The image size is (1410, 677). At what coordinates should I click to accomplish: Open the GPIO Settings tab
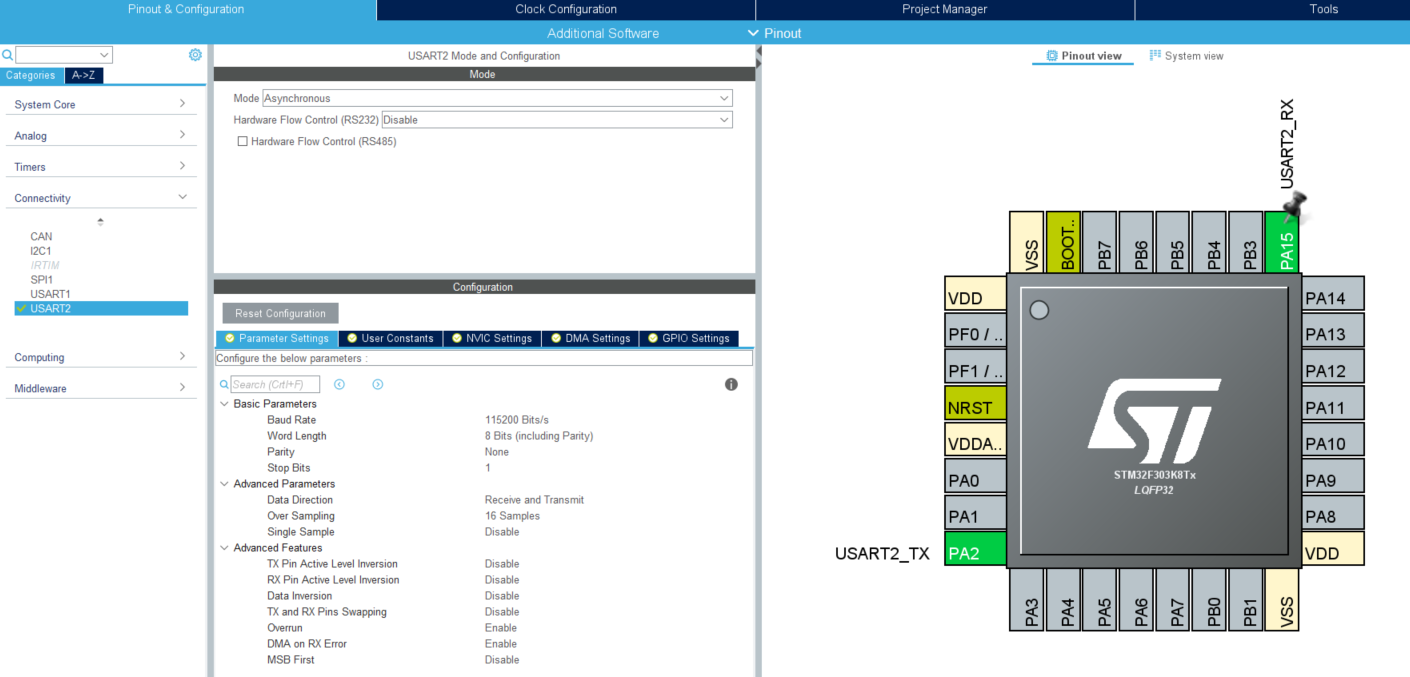click(688, 338)
